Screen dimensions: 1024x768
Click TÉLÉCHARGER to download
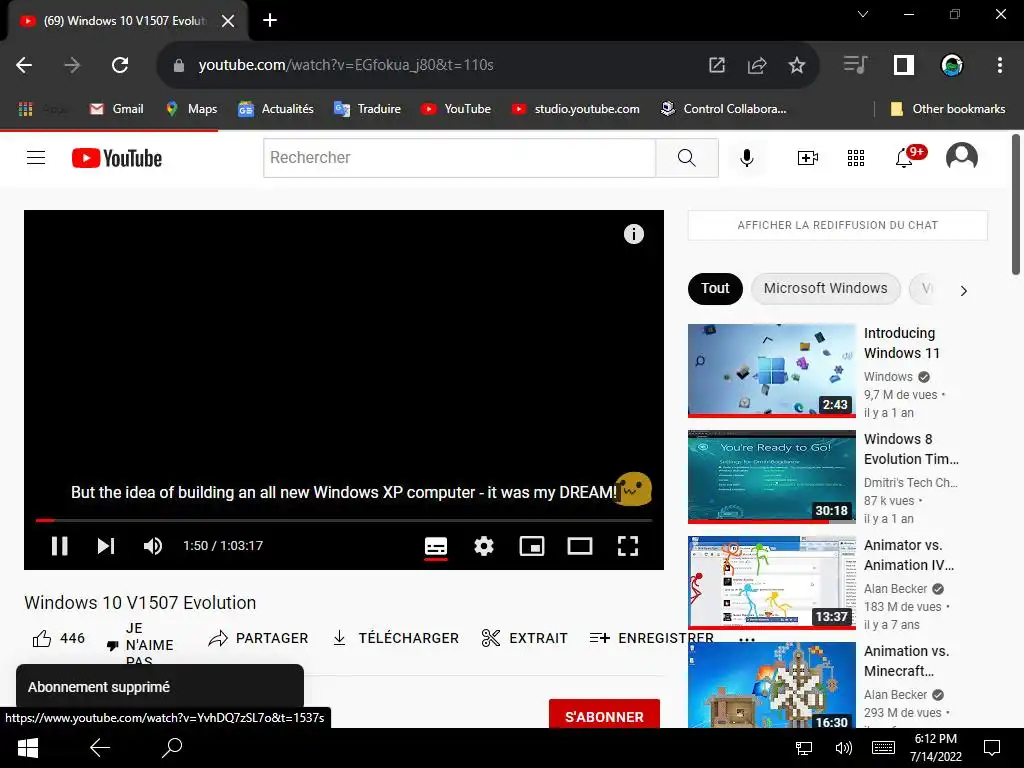click(x=396, y=638)
